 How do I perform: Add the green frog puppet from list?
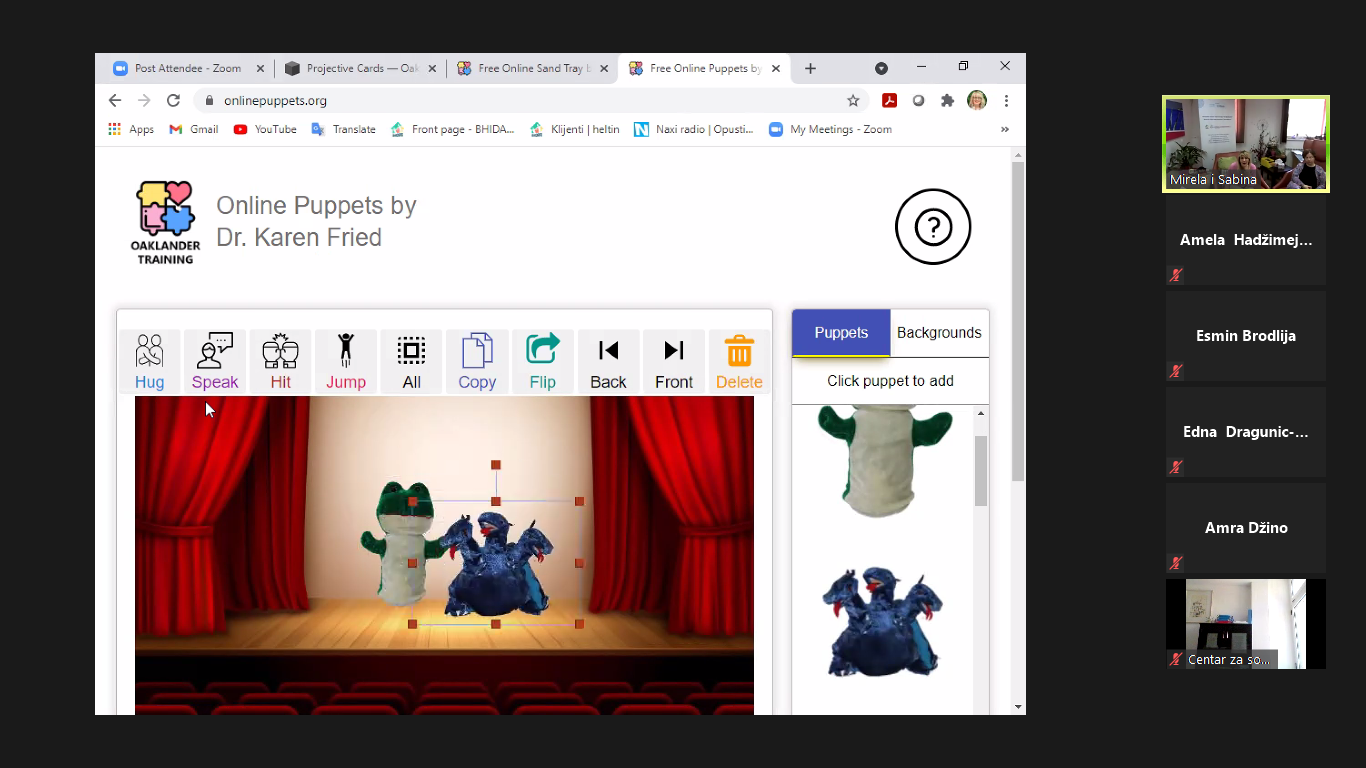tap(882, 460)
